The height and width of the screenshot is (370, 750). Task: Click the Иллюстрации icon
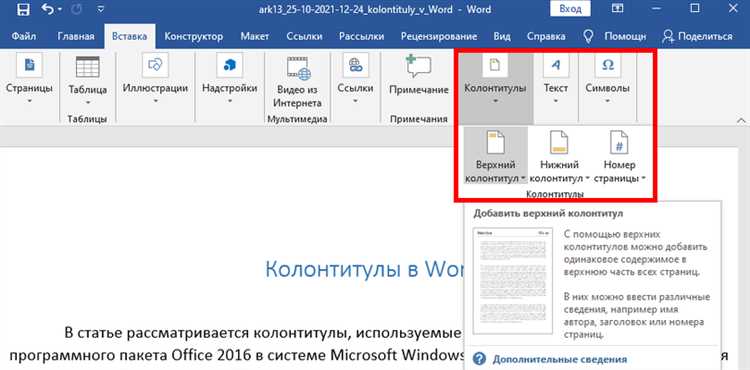pyautogui.click(x=155, y=65)
